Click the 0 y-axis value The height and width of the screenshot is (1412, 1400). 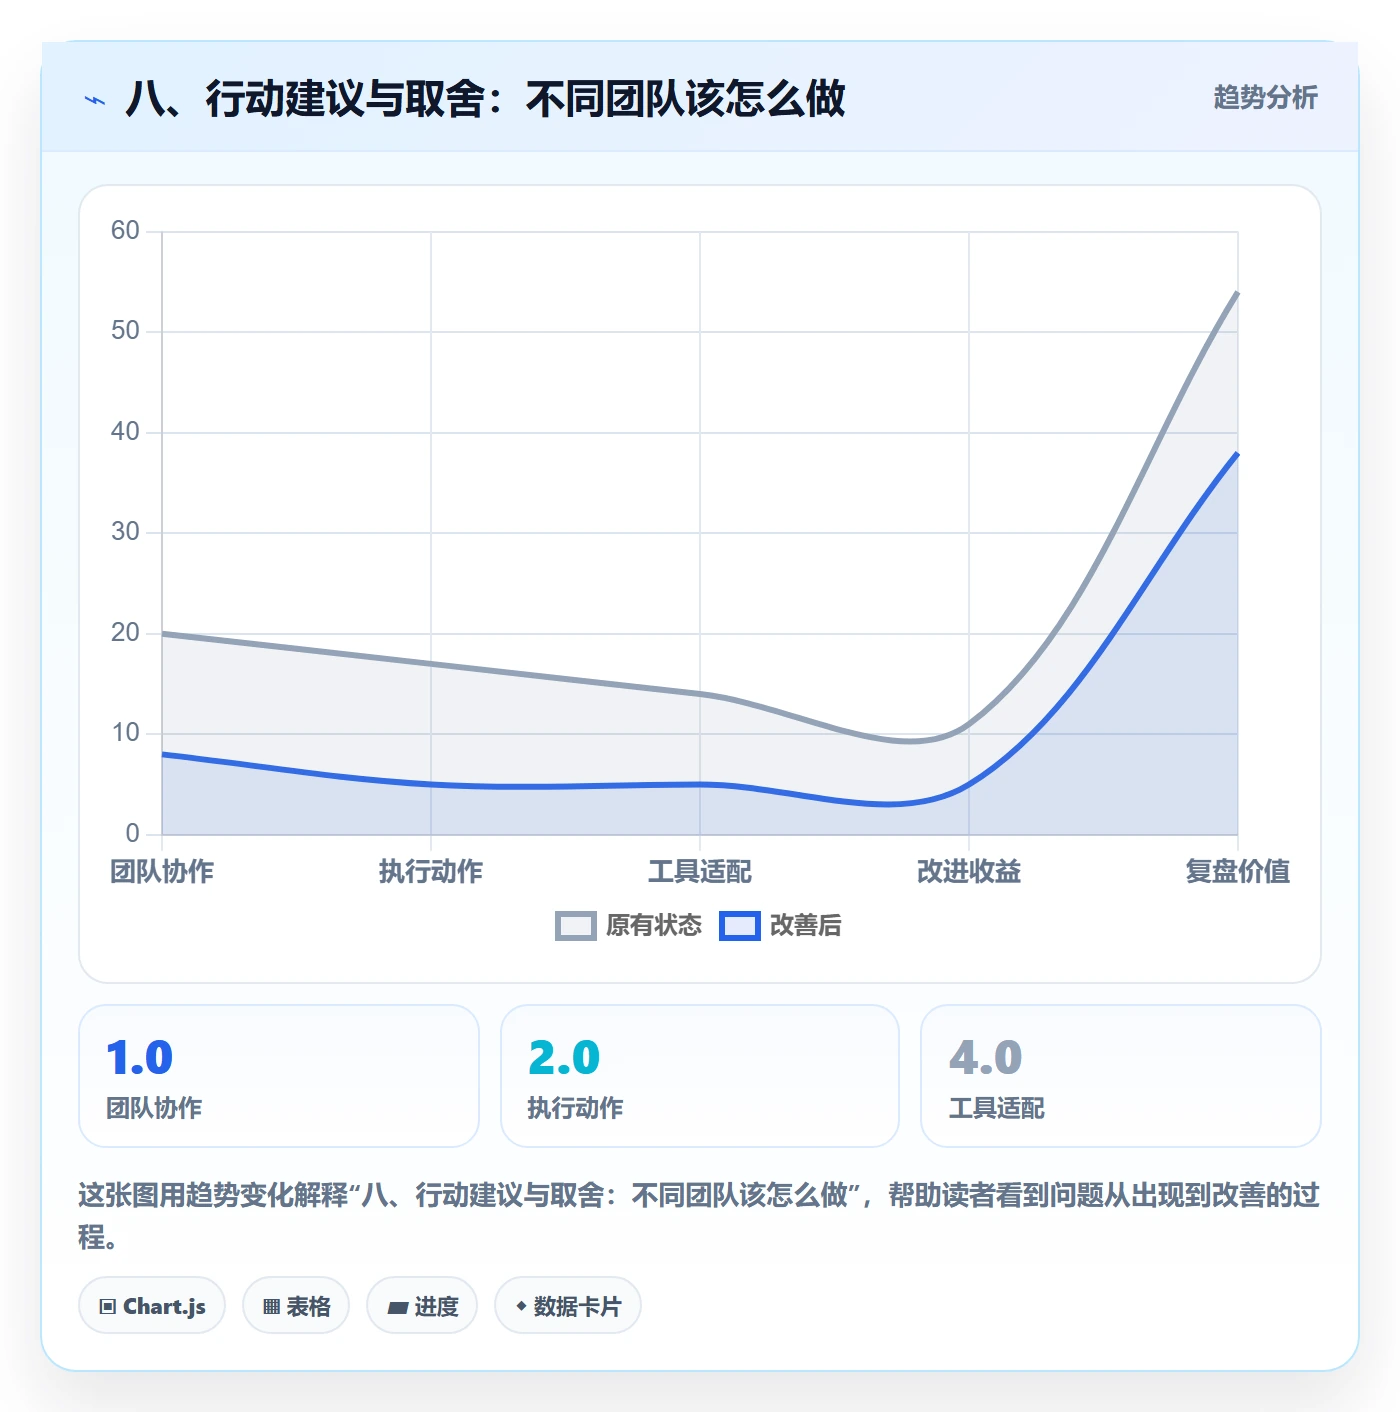pos(132,834)
